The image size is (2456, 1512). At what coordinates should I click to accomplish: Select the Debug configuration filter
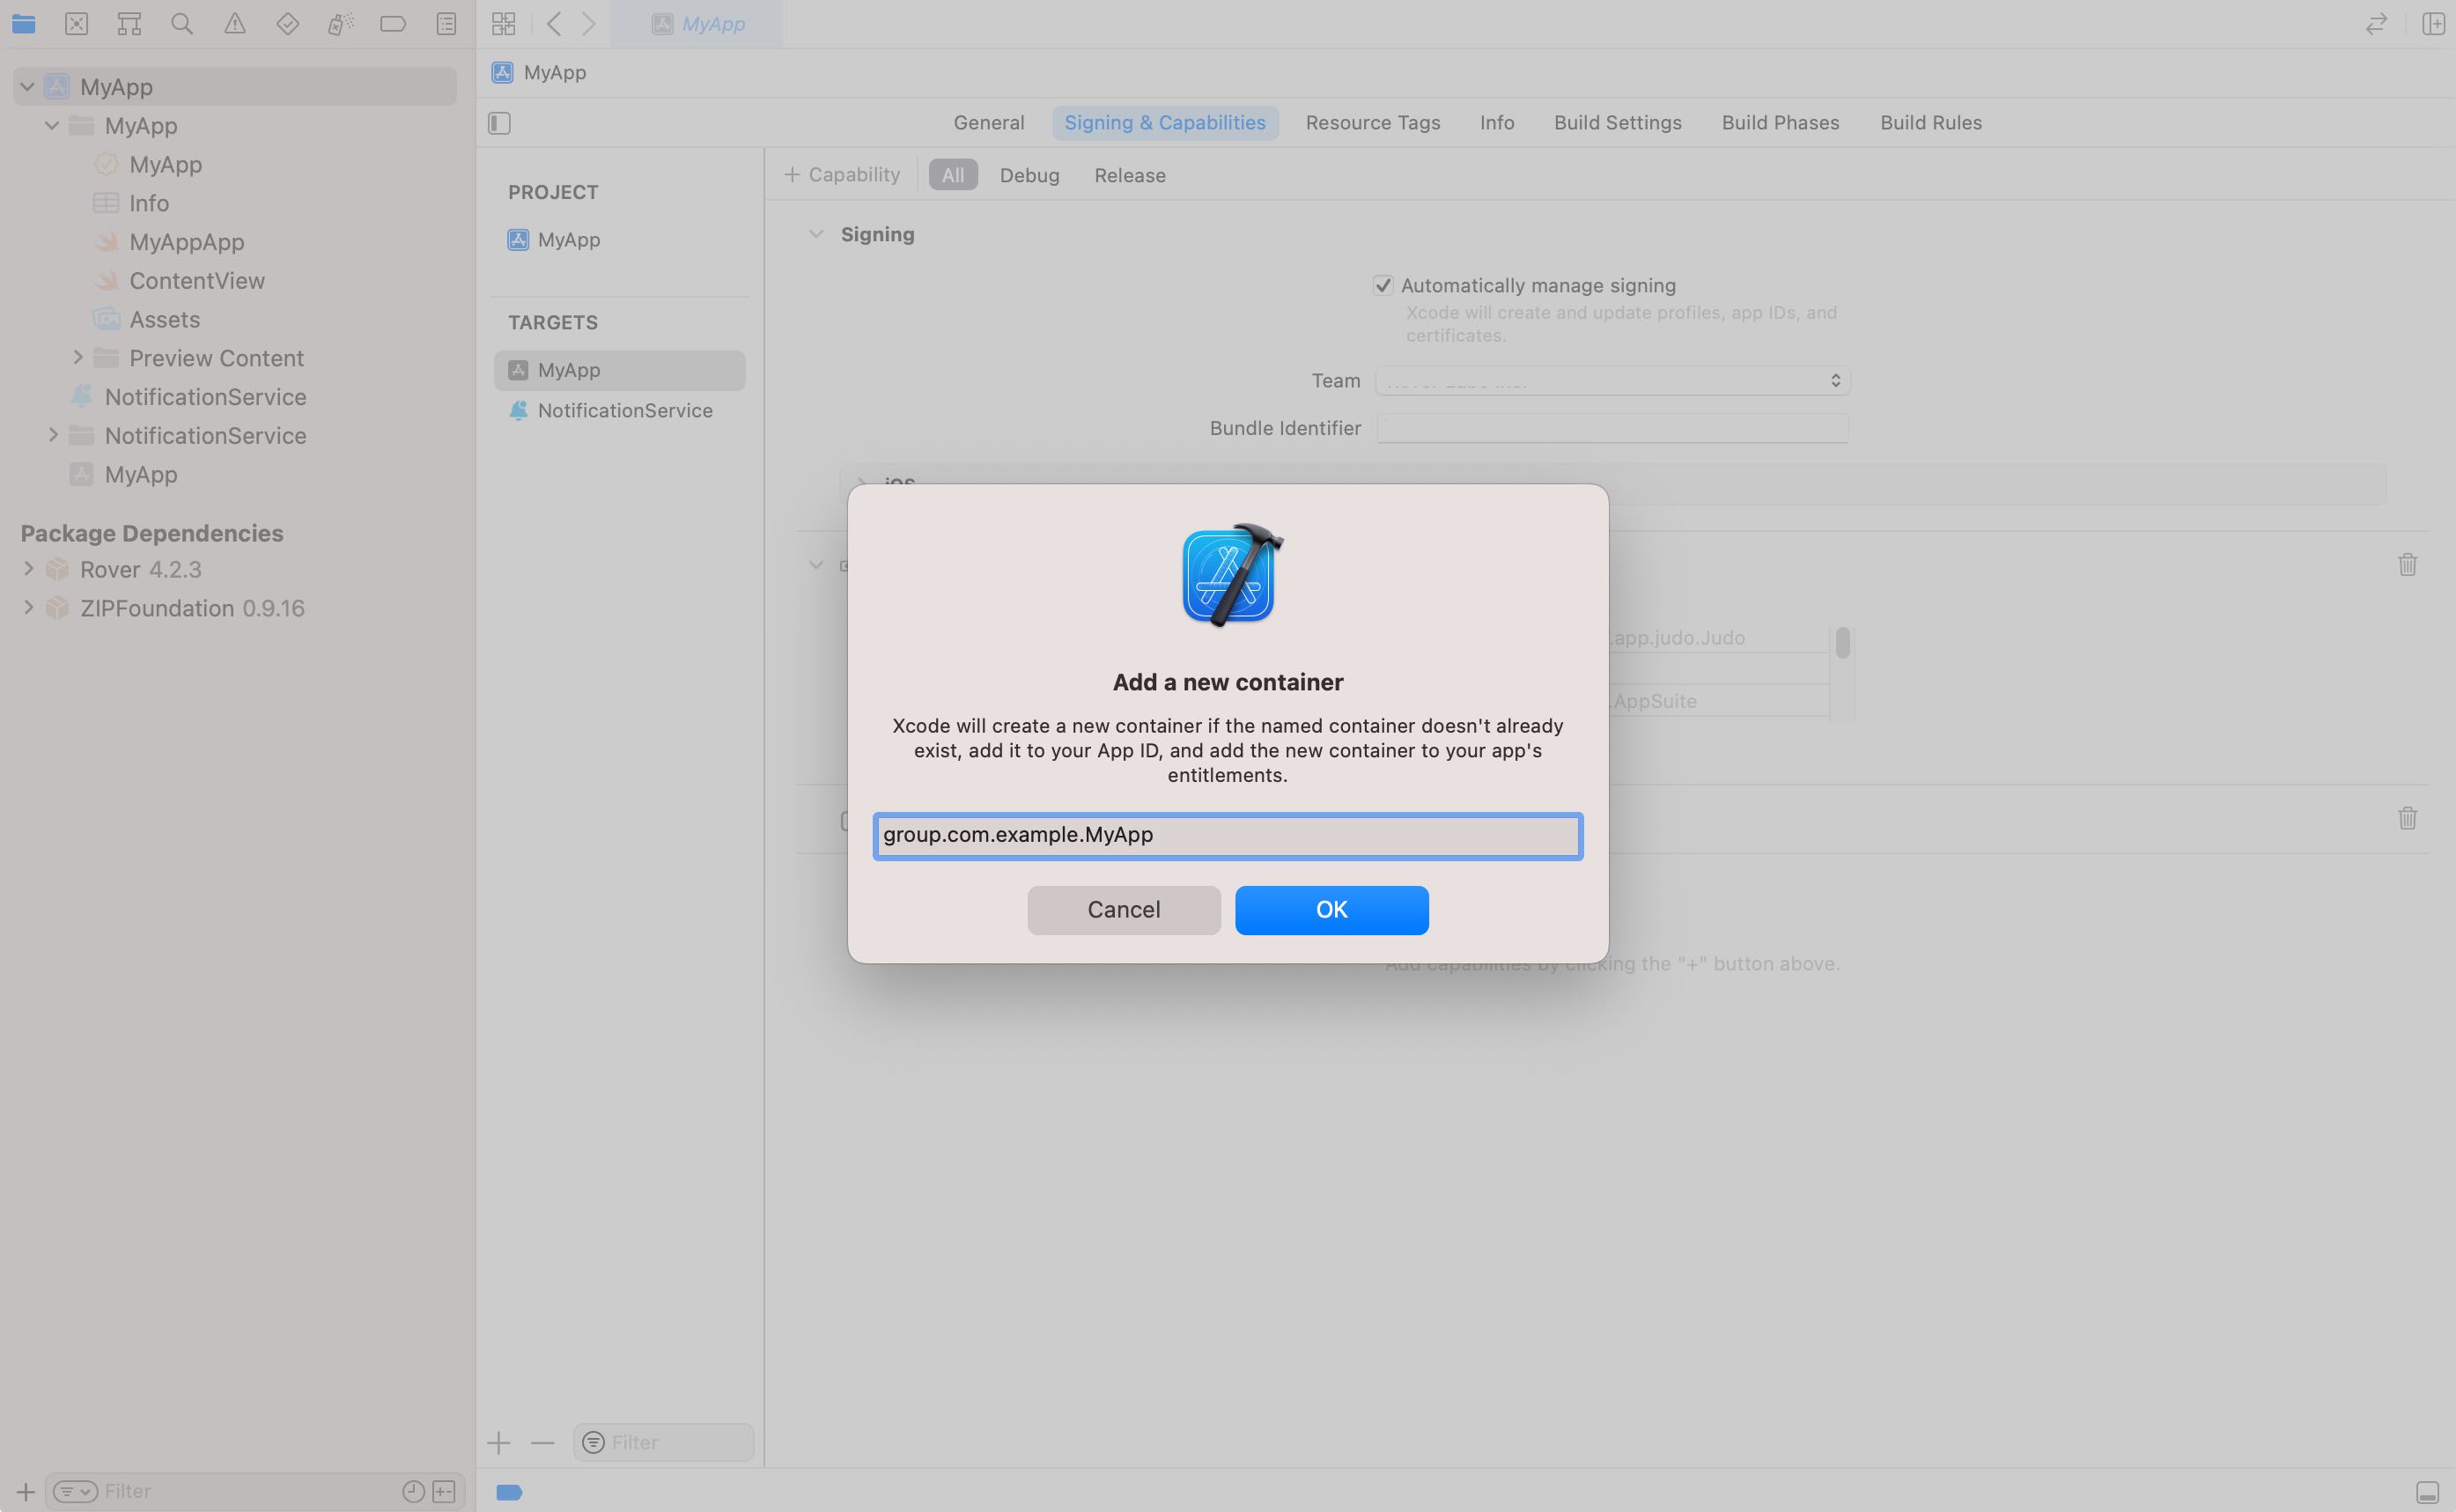point(1029,174)
